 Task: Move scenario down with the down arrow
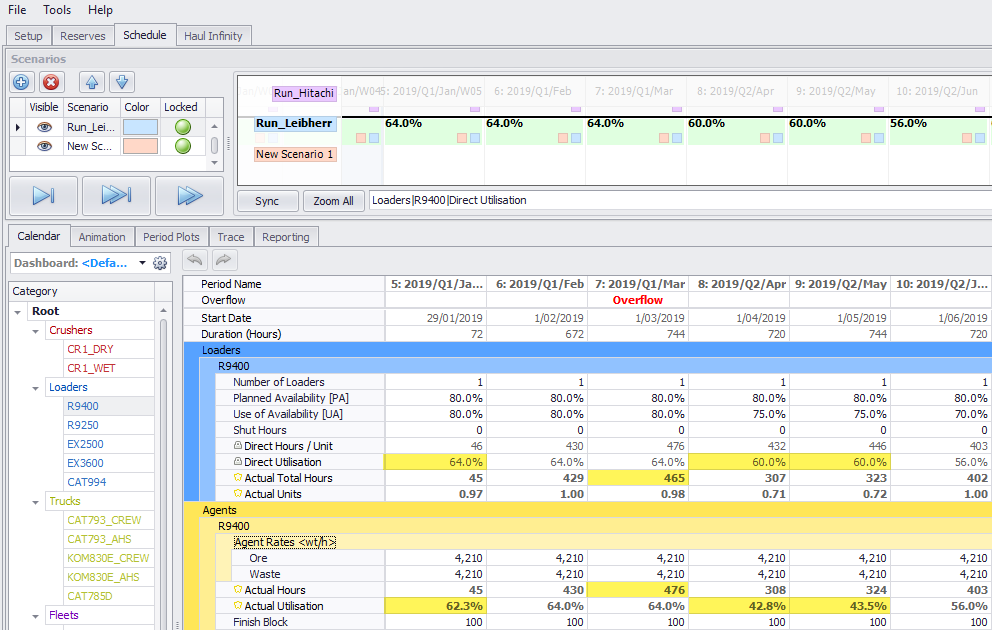click(x=121, y=83)
